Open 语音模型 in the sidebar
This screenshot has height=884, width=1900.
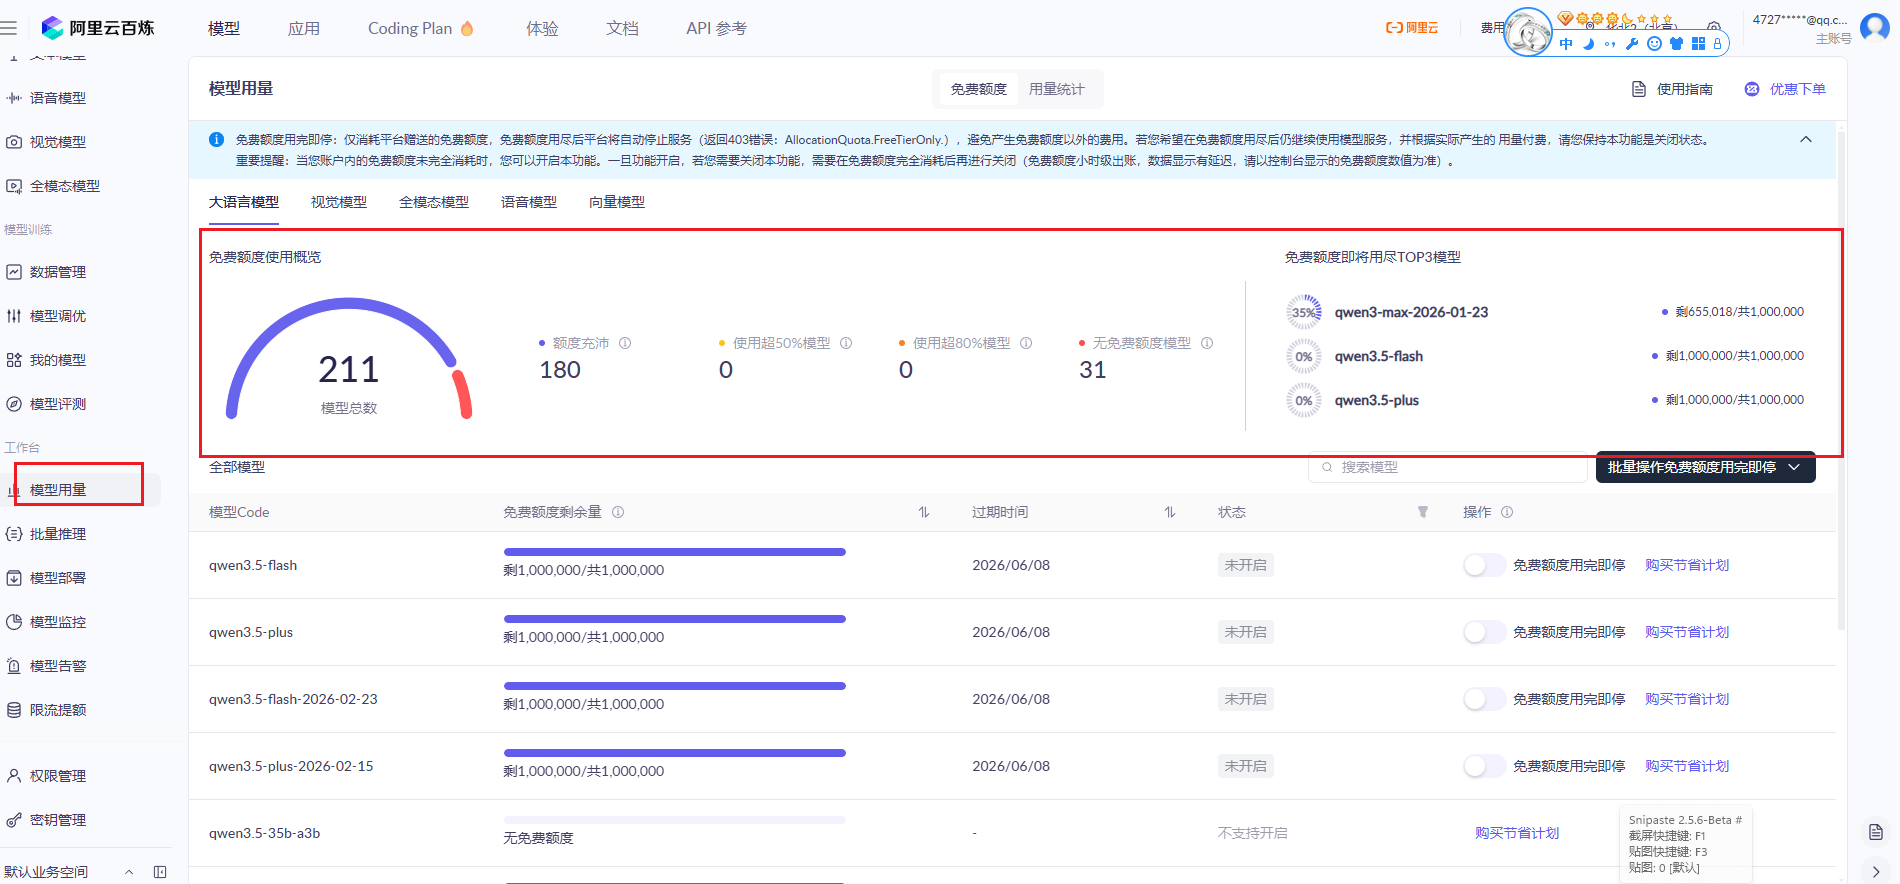pyautogui.click(x=57, y=98)
